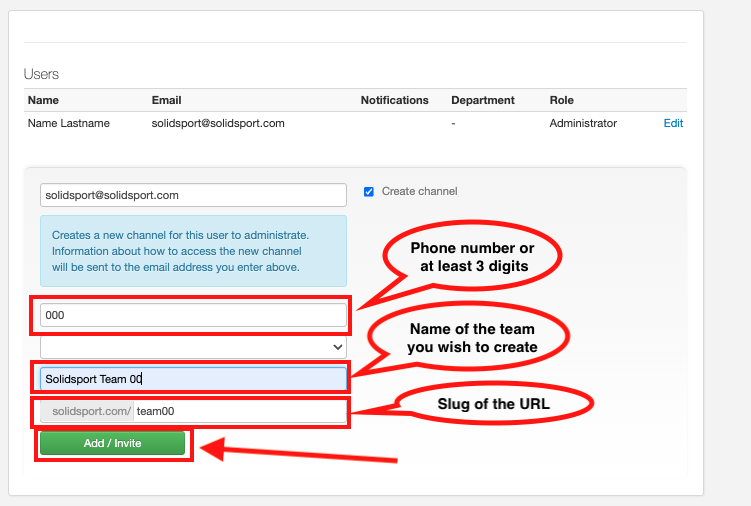Select the Solidsport Team 00 name field
751x506 pixels.
(193, 379)
